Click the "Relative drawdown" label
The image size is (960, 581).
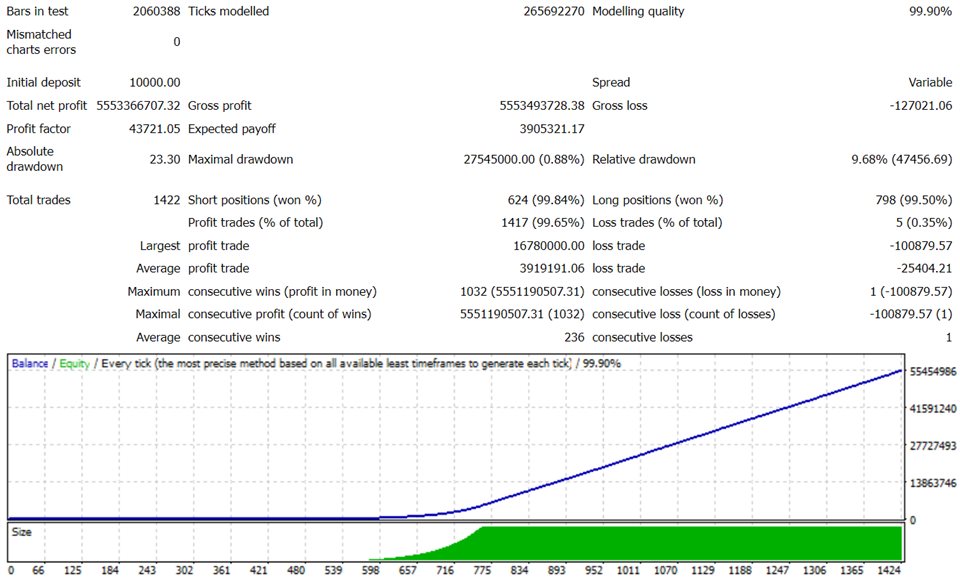pyautogui.click(x=643, y=159)
